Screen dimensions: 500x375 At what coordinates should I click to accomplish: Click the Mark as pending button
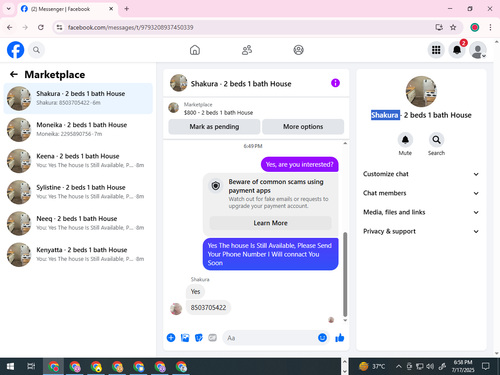coord(214,127)
